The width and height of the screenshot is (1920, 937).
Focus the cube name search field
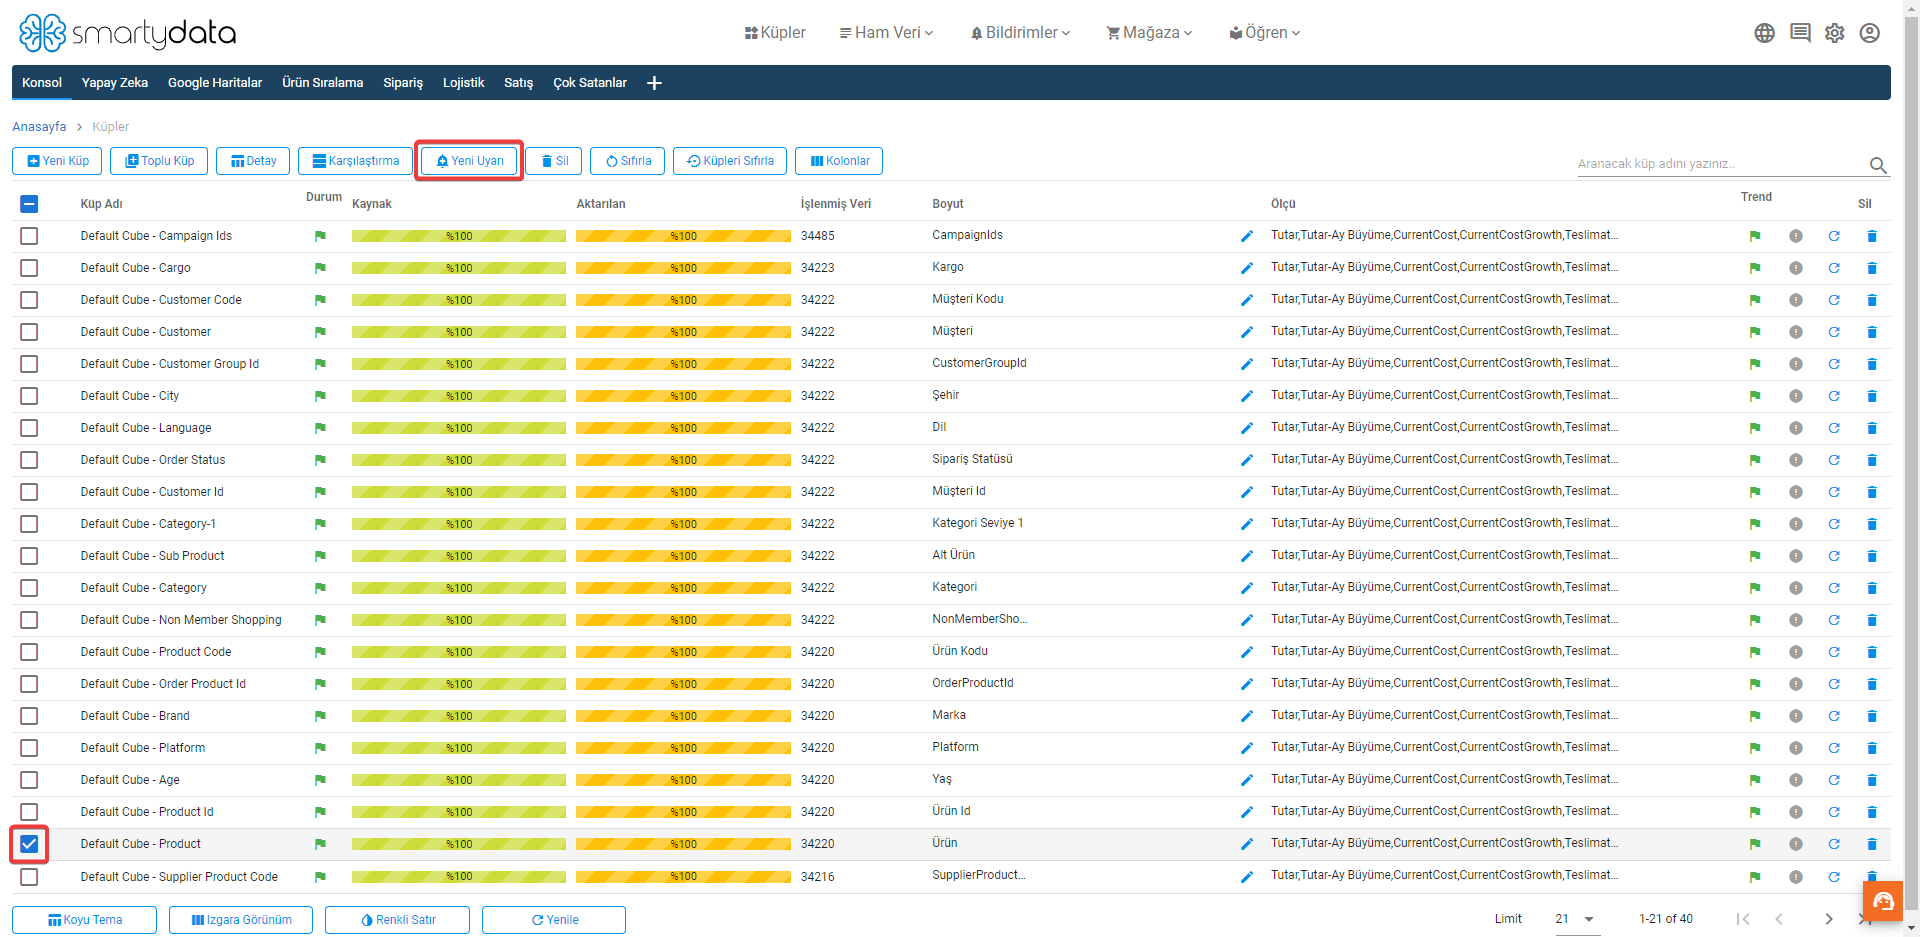point(1720,164)
